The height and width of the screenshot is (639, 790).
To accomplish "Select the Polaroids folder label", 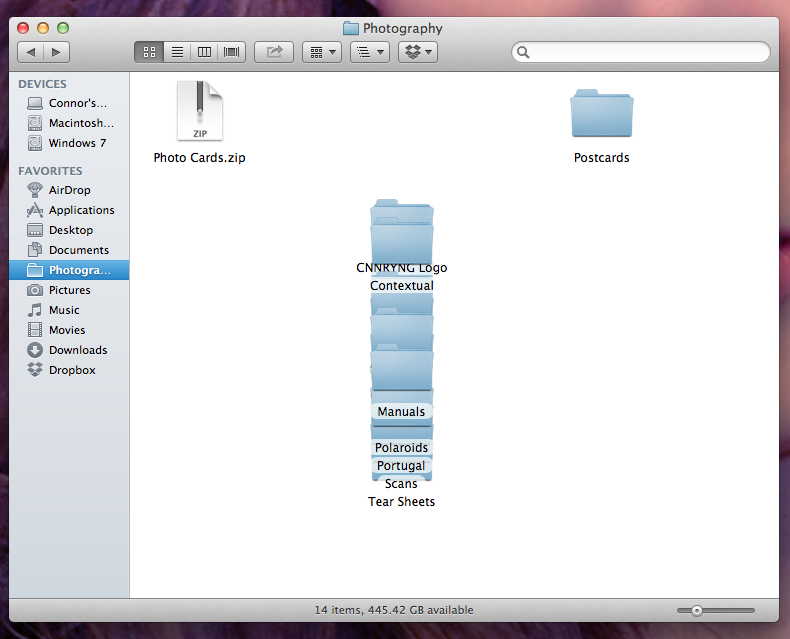I will pos(402,448).
